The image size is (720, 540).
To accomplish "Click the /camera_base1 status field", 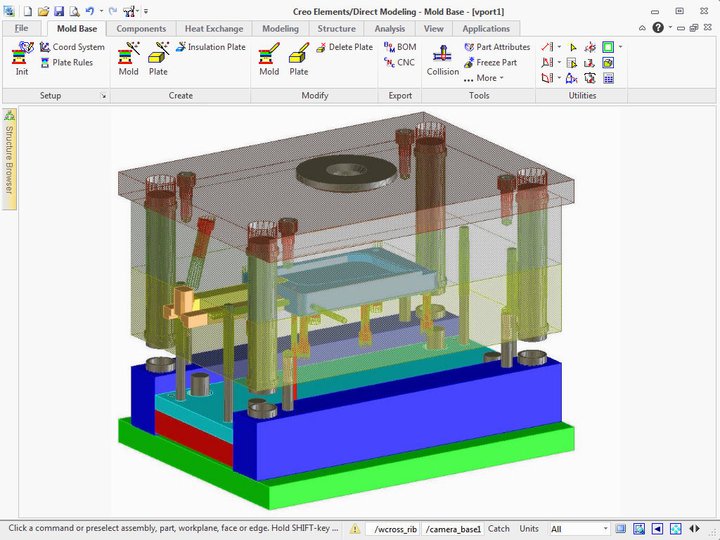I will tap(453, 529).
